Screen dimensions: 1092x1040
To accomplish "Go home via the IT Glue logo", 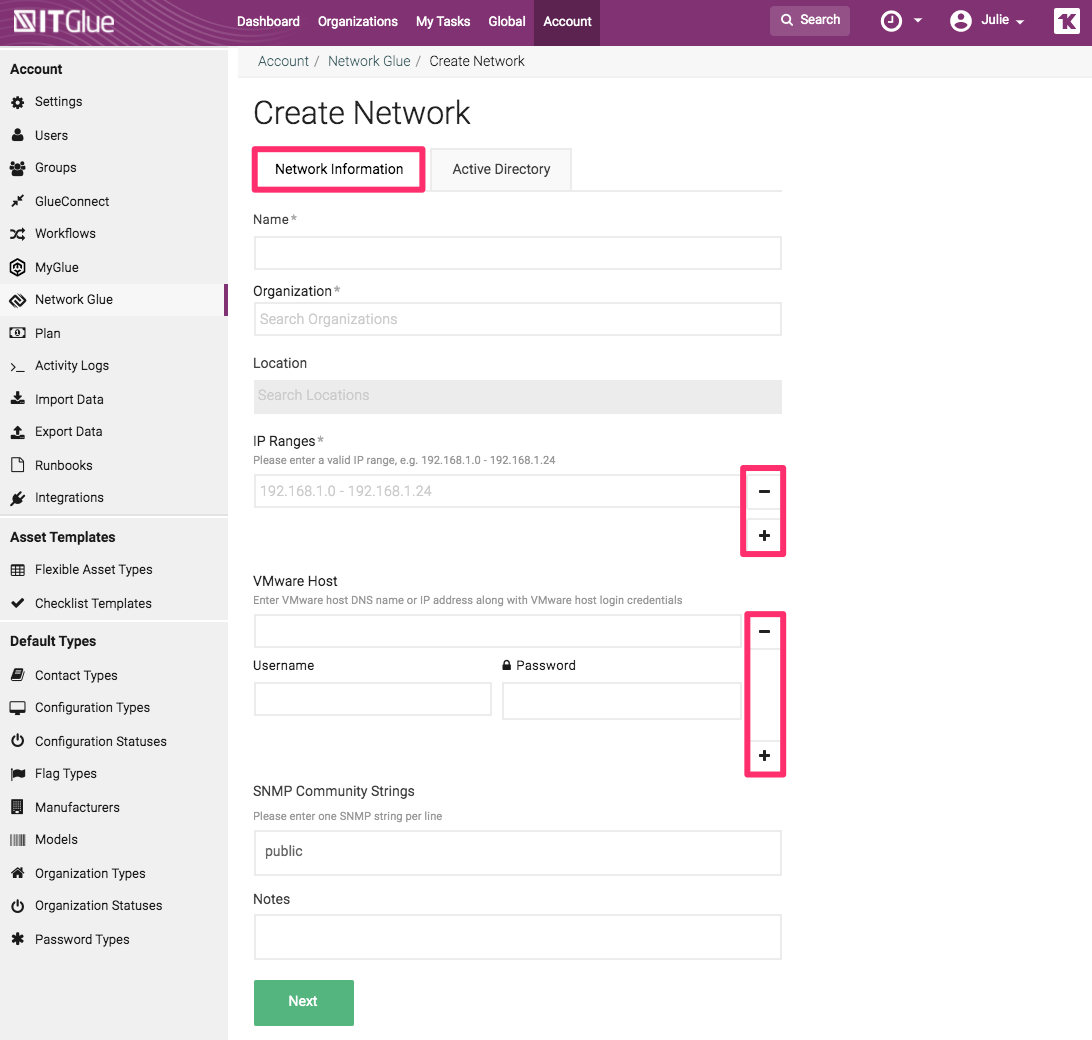I will point(64,22).
